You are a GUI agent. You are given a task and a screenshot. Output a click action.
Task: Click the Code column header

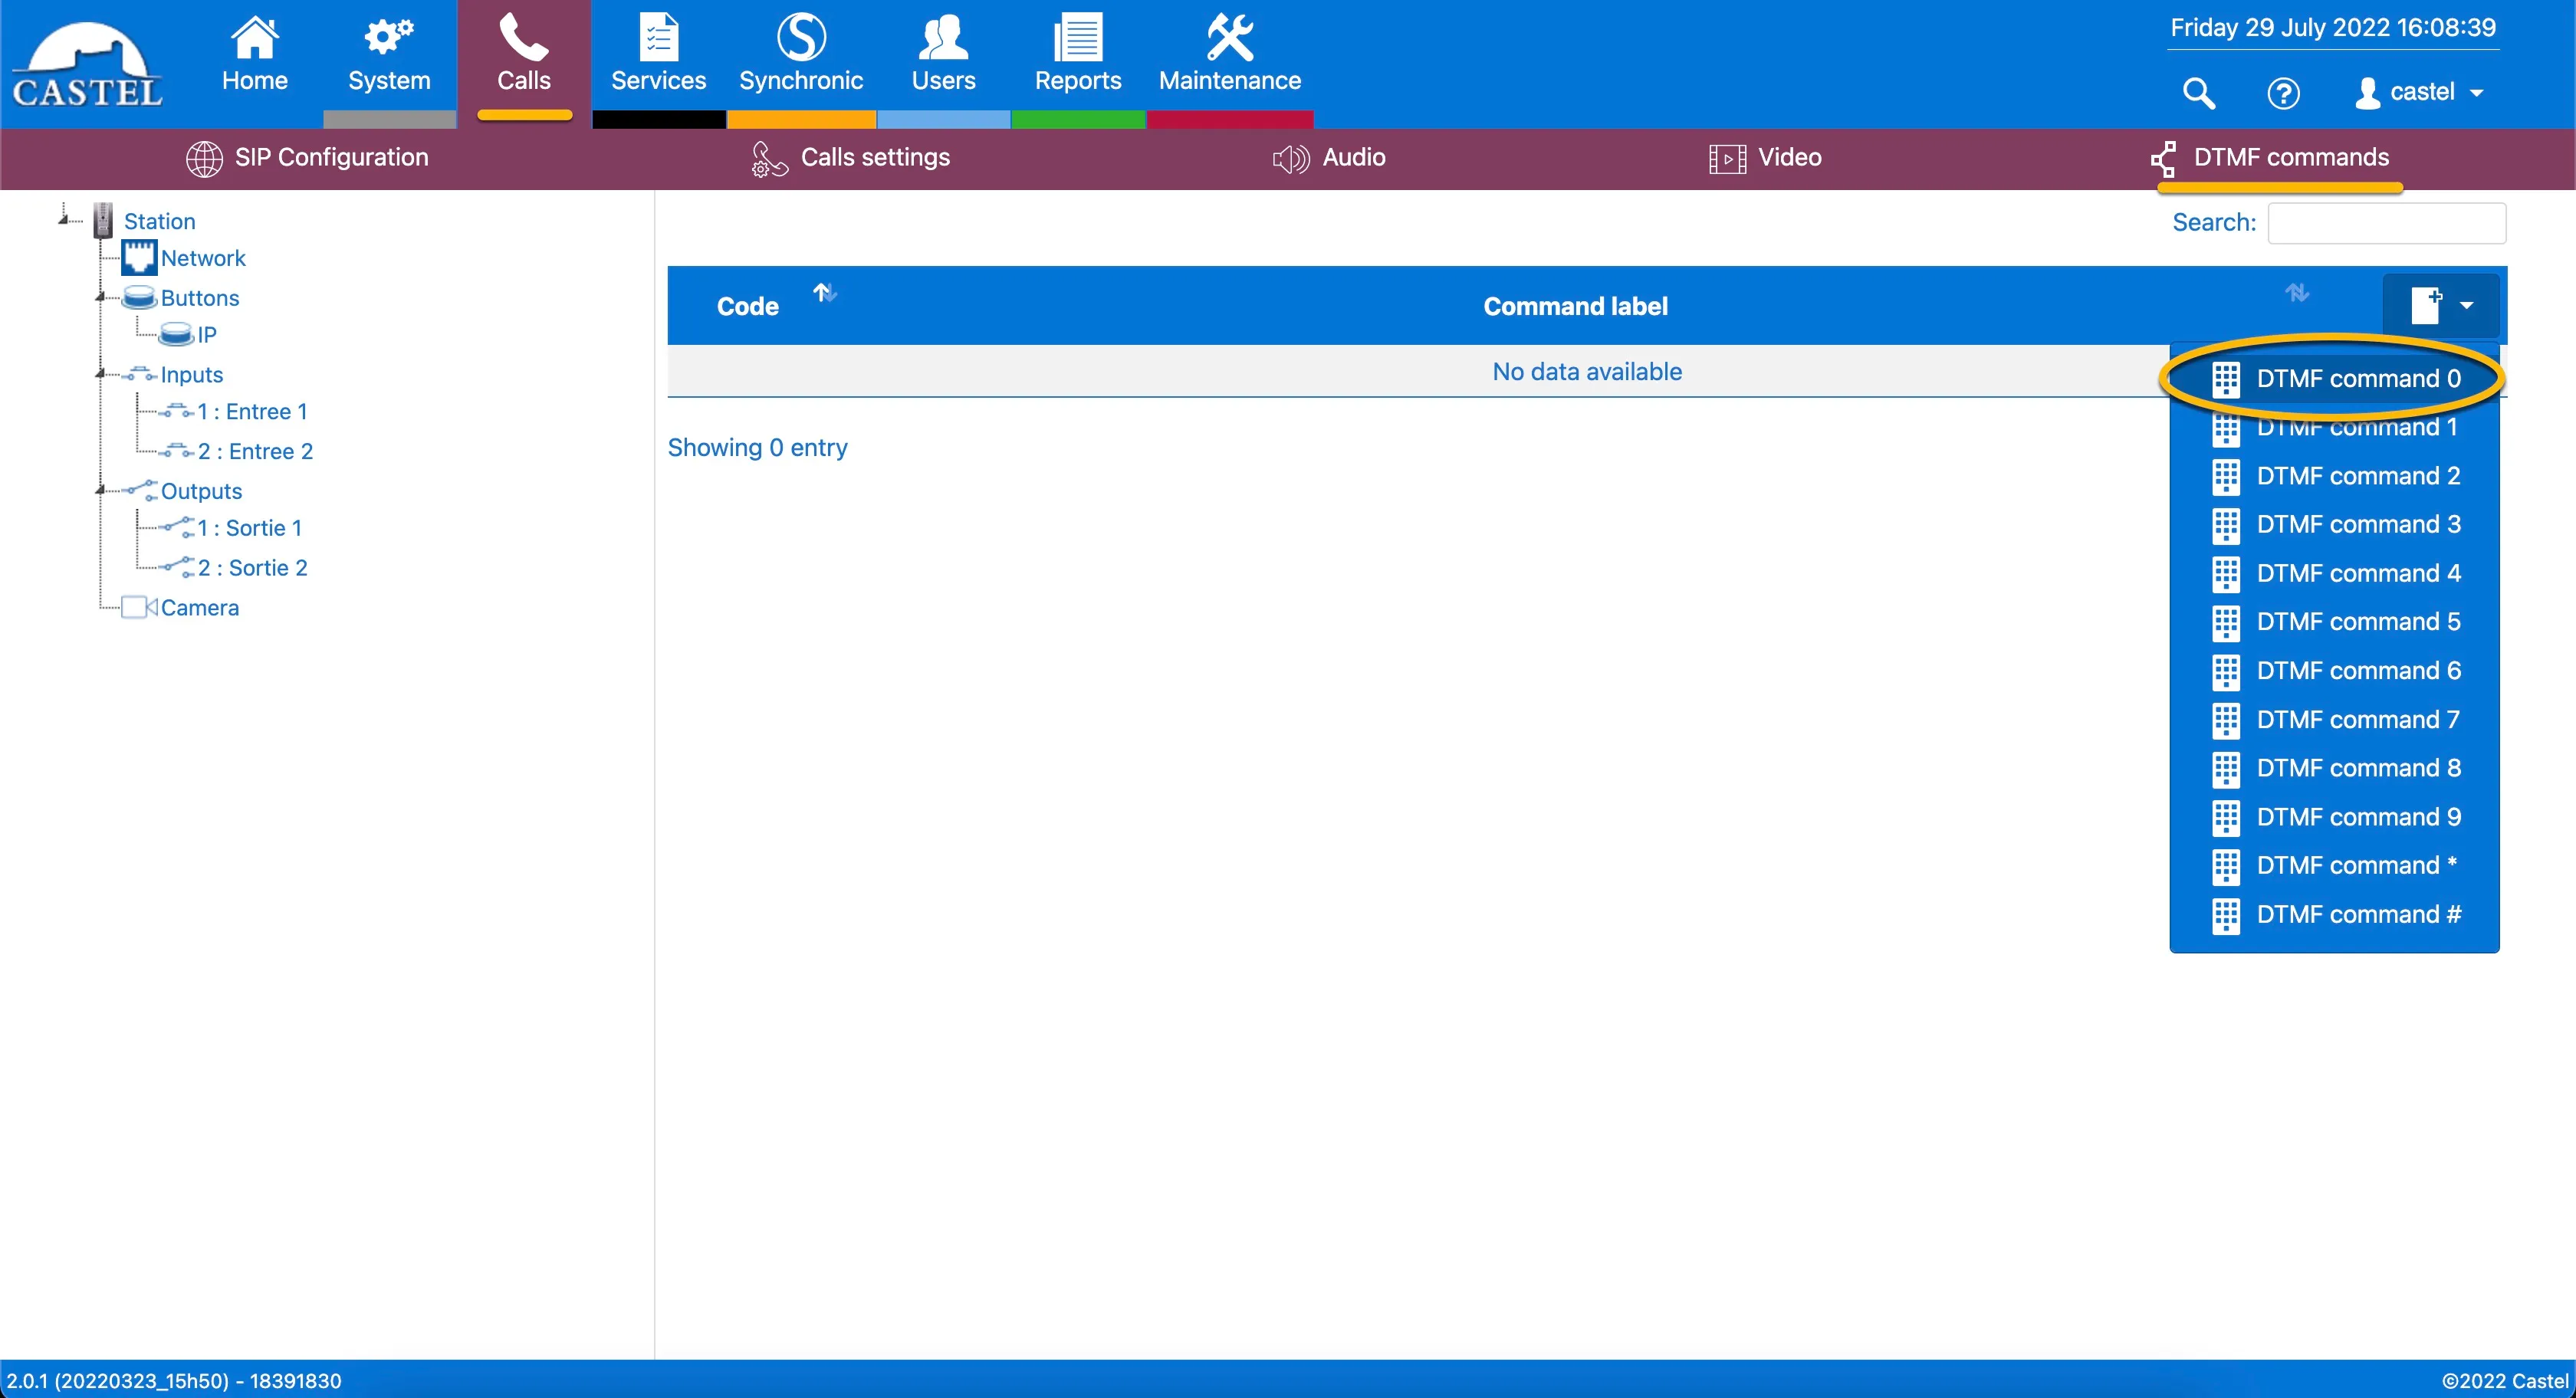(x=747, y=306)
